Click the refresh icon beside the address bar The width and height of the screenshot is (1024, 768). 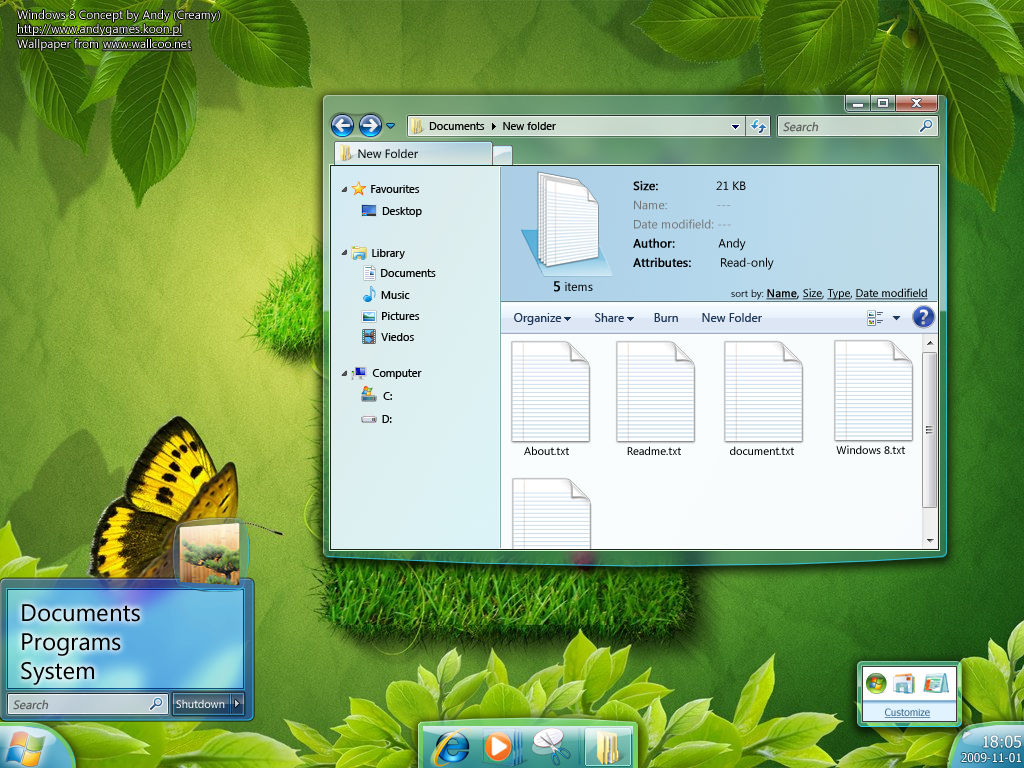758,126
